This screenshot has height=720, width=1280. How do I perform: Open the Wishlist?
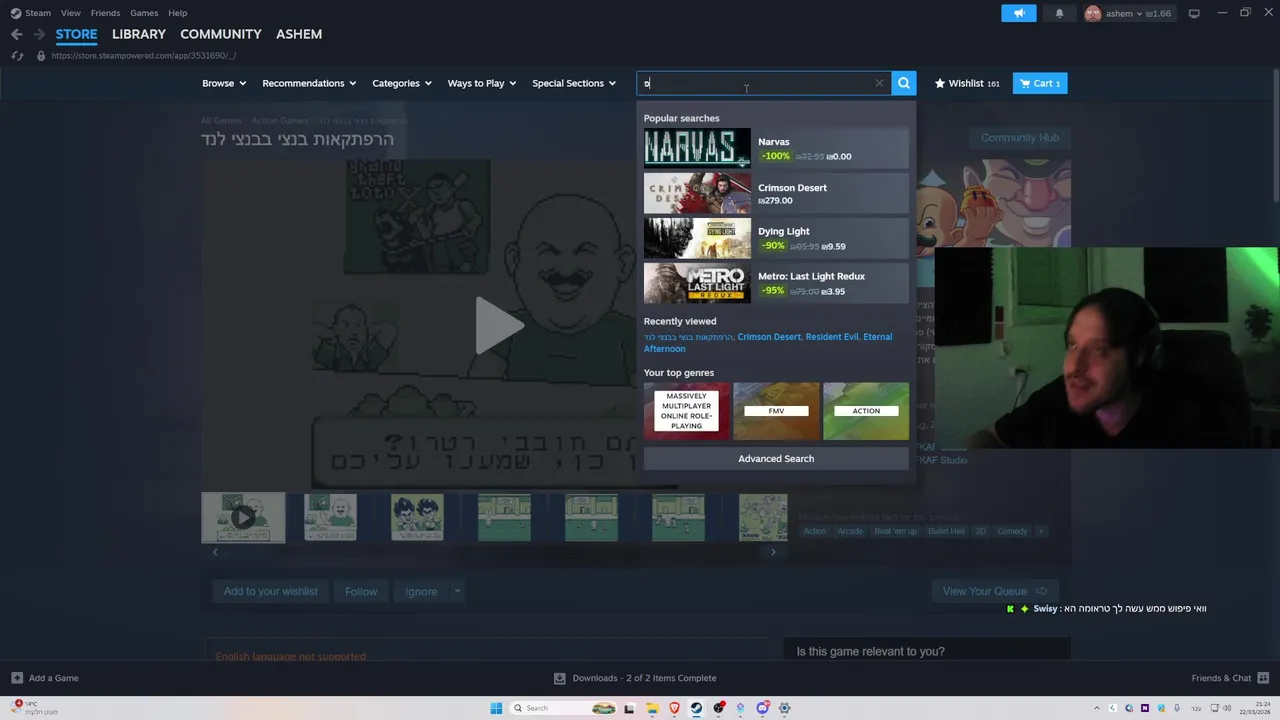[x=967, y=83]
